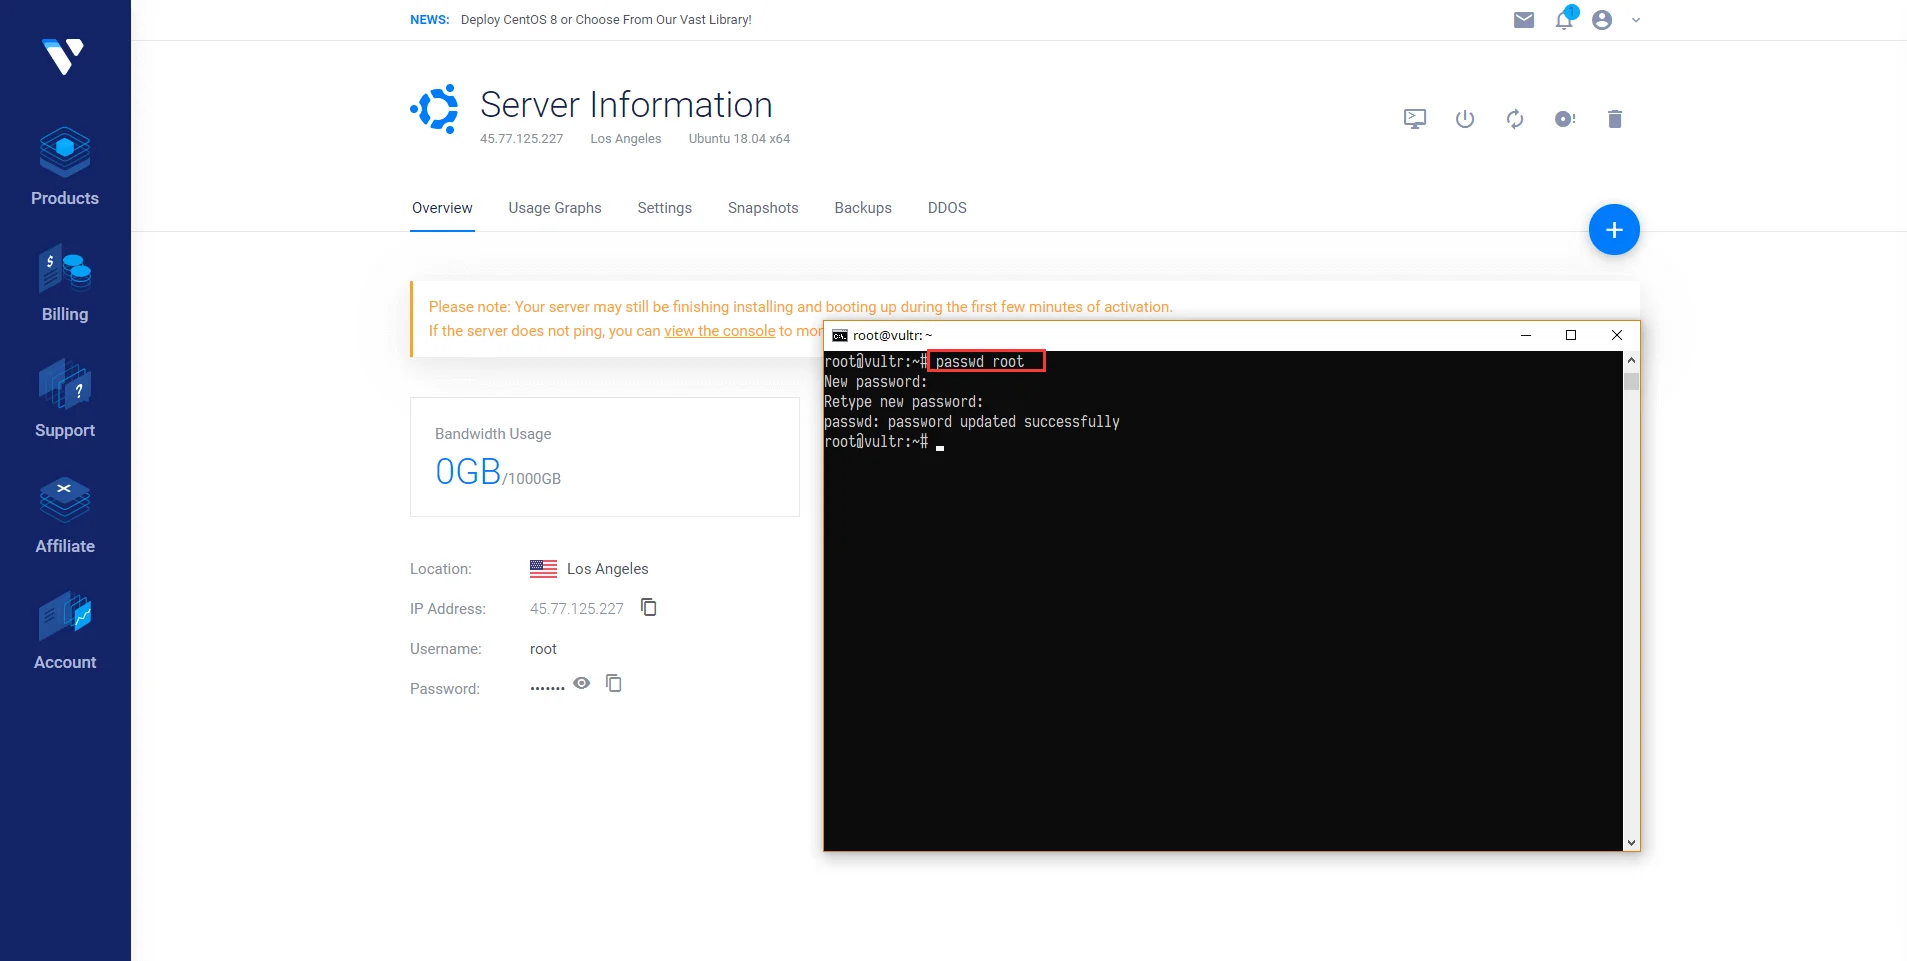Click the blue plus deploy button
Viewport: 1907px width, 961px height.
click(1614, 230)
